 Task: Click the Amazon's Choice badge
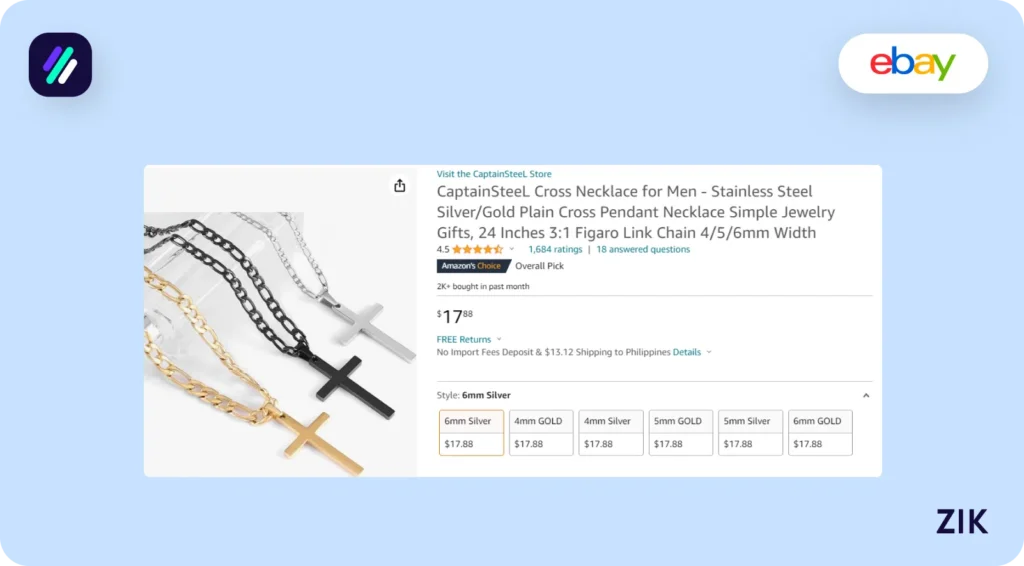tap(473, 266)
